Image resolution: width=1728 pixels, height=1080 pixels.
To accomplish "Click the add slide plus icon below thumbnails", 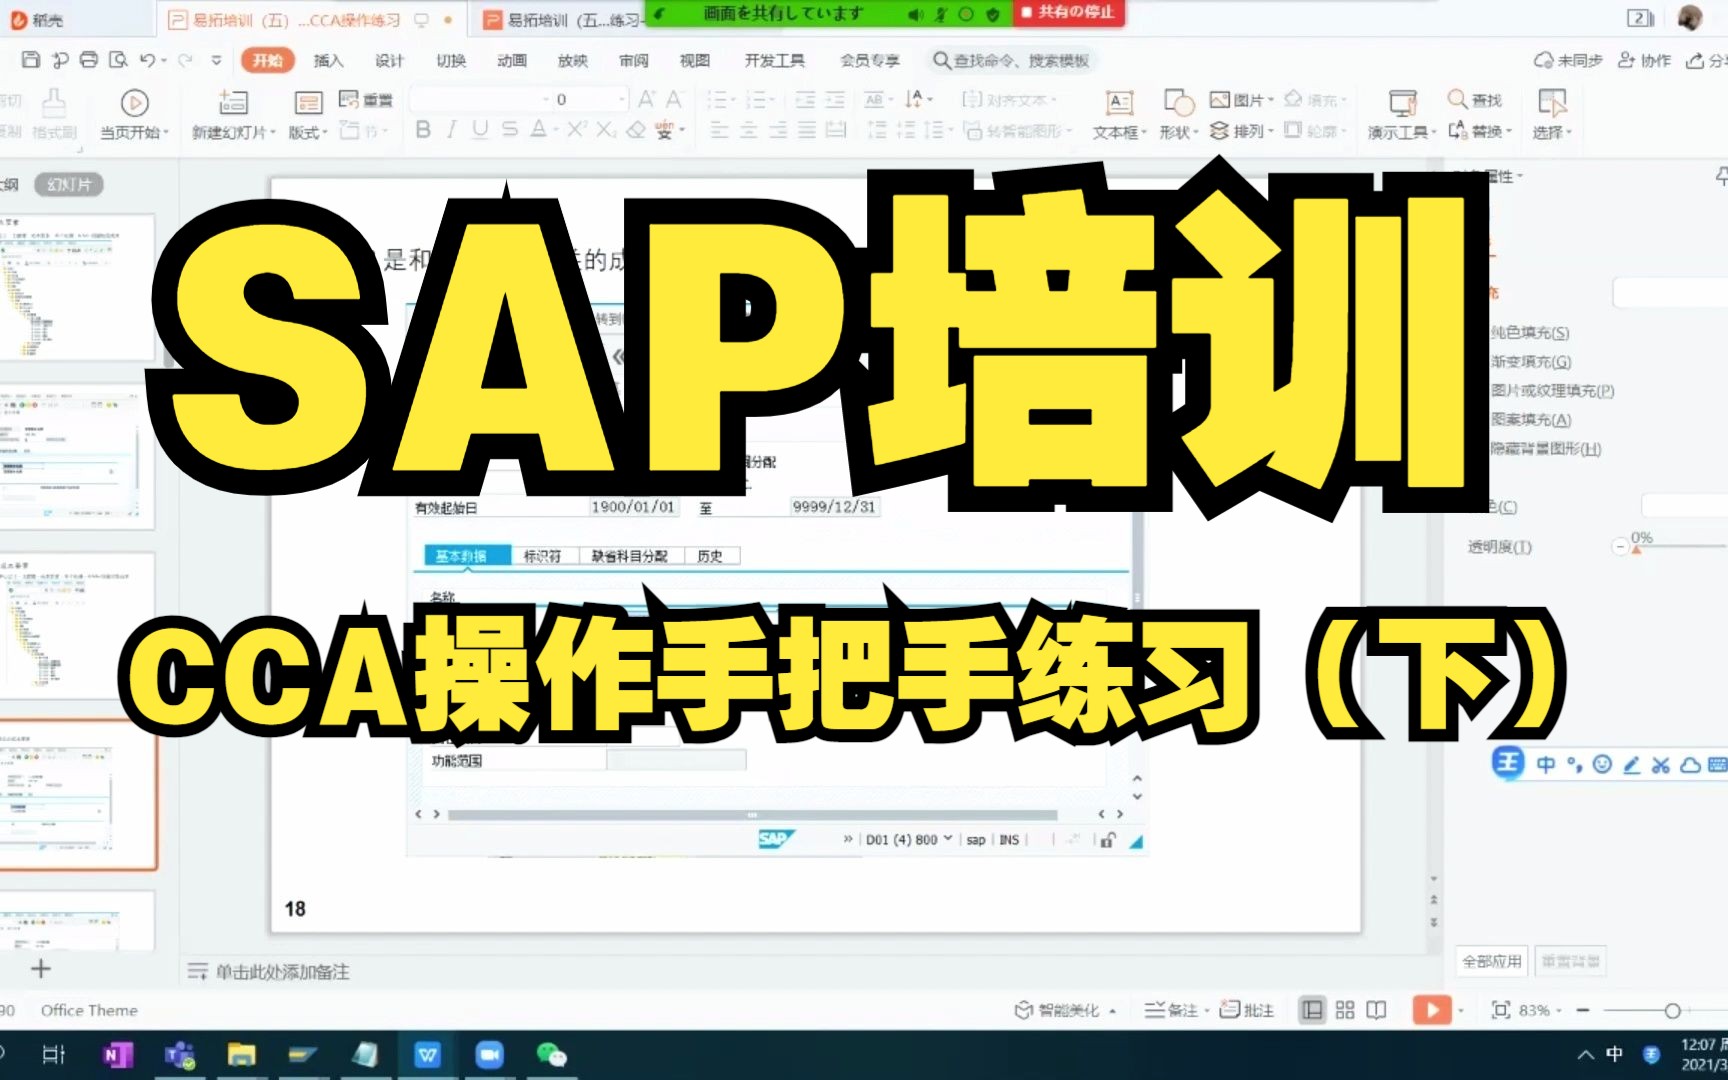I will [41, 968].
